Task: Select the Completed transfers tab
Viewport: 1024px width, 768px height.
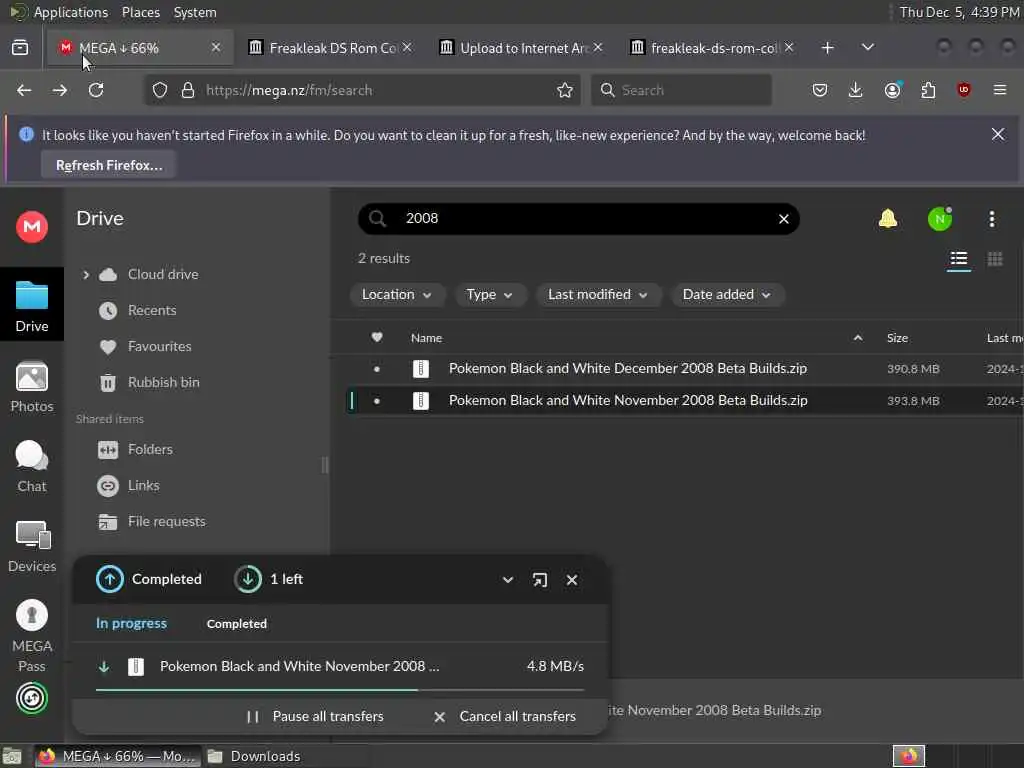Action: tap(236, 624)
